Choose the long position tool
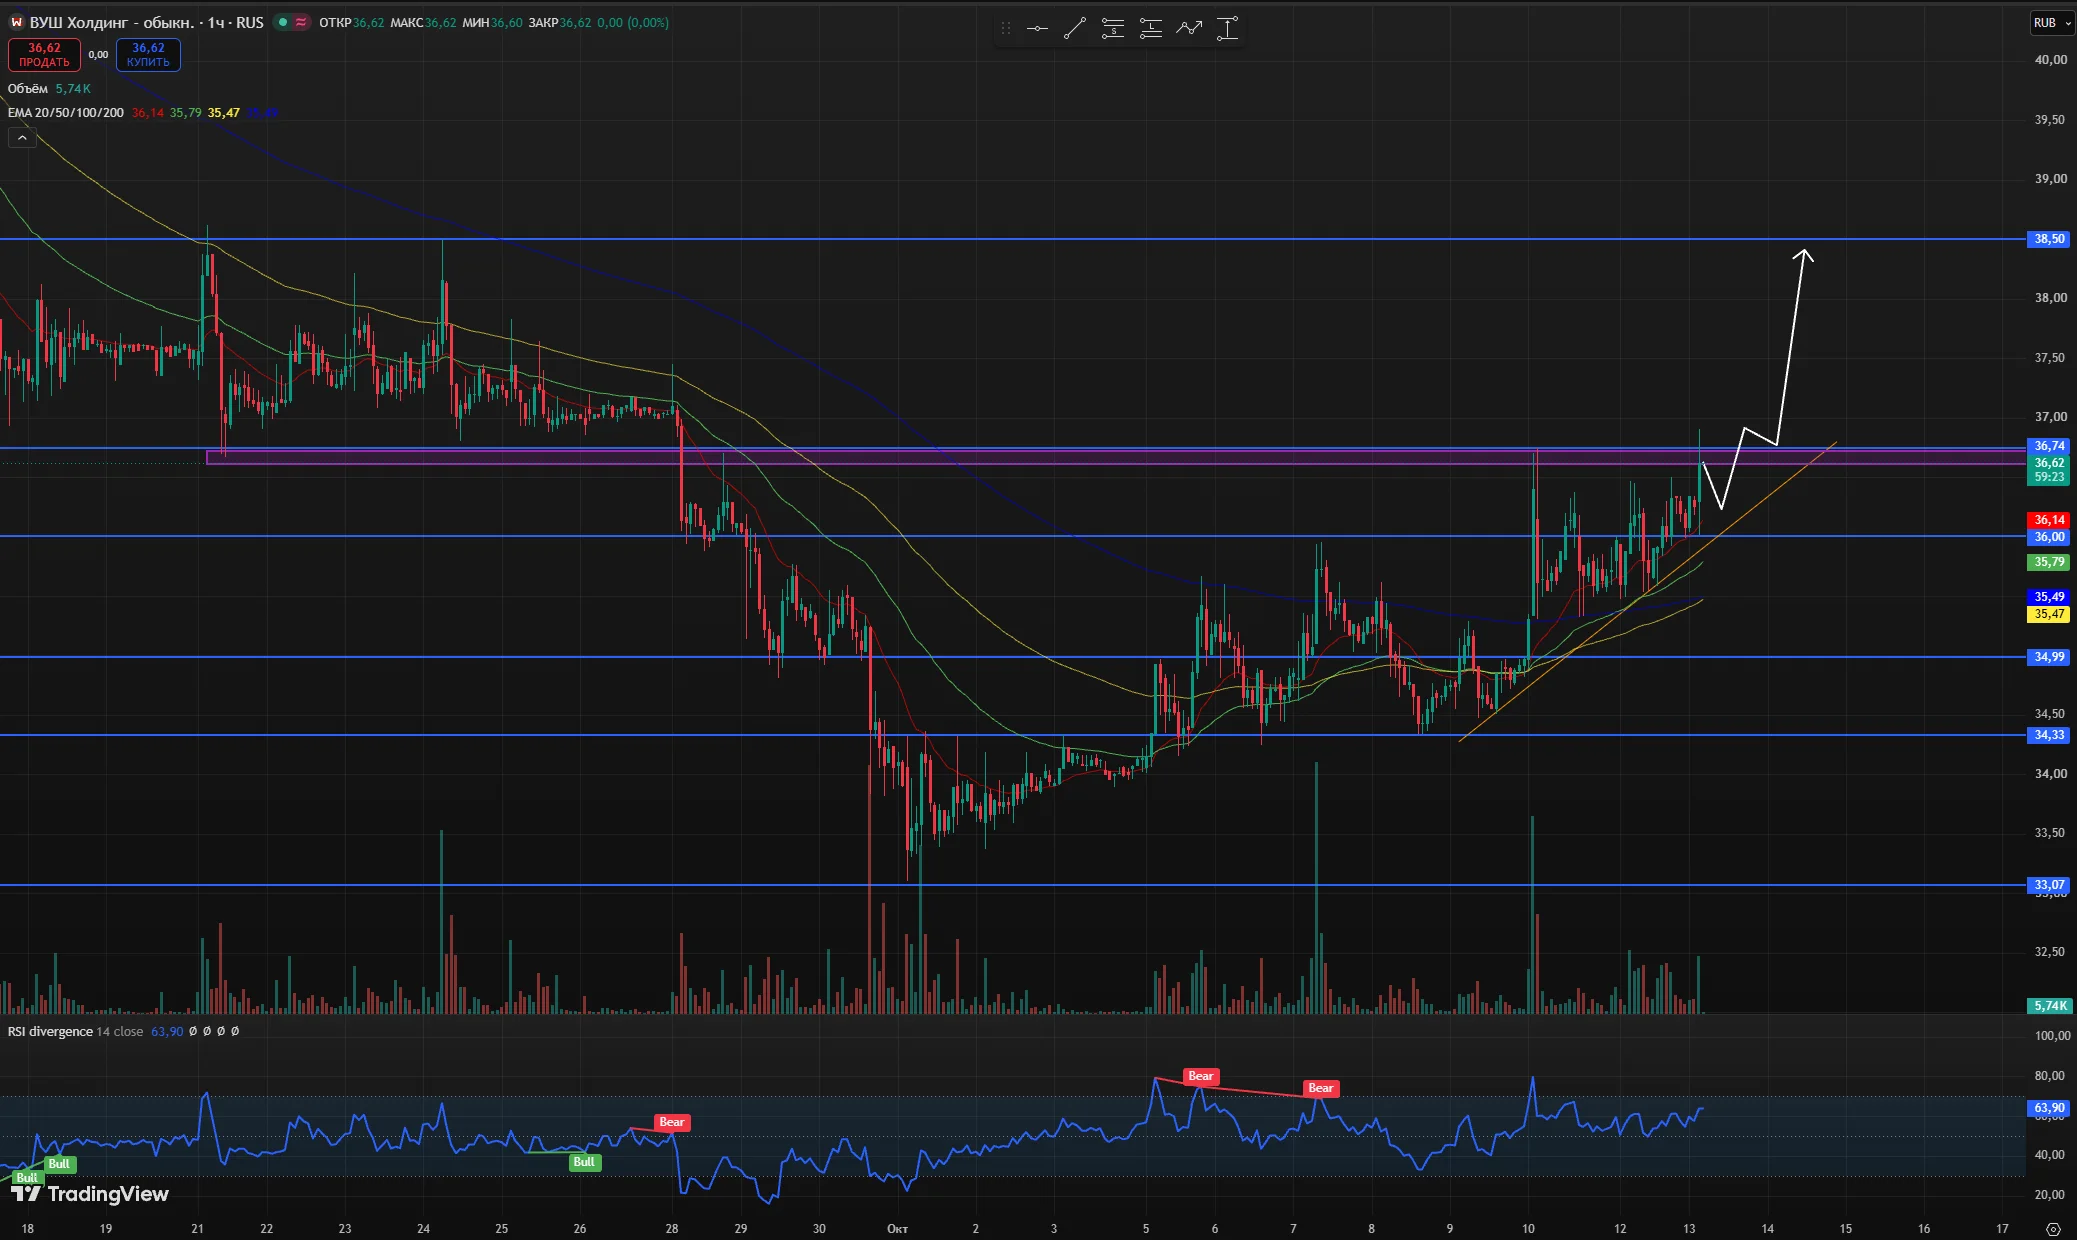This screenshot has width=2077, height=1240. (x=1151, y=29)
